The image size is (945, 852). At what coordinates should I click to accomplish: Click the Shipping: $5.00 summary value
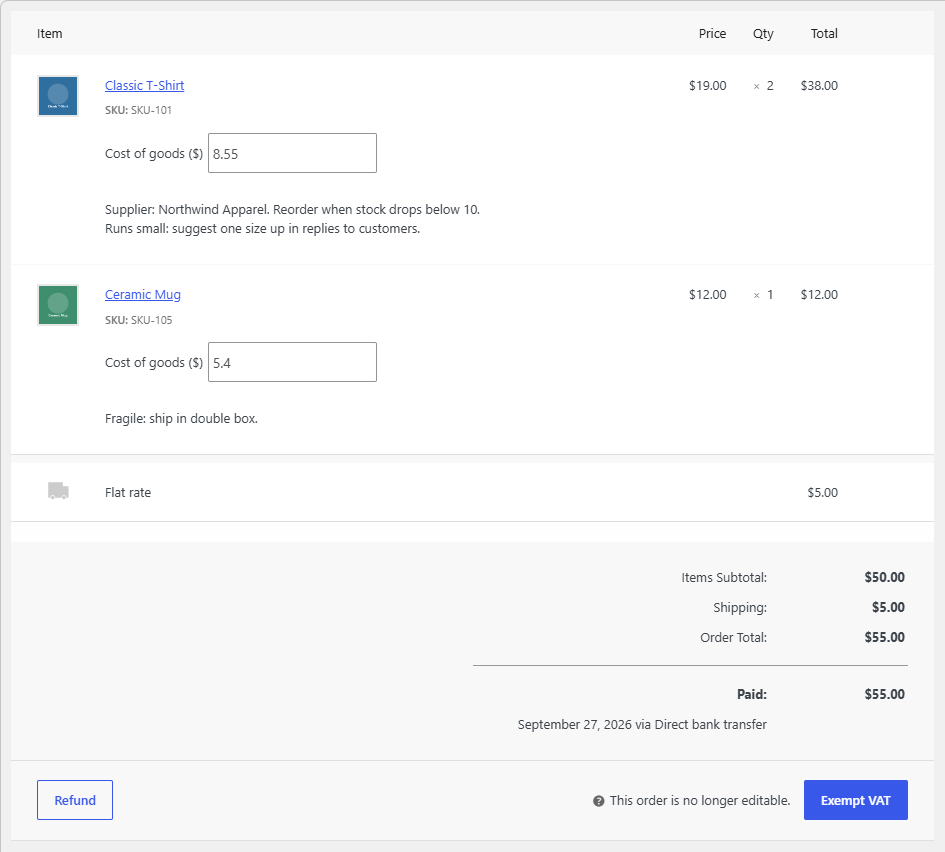coord(888,607)
